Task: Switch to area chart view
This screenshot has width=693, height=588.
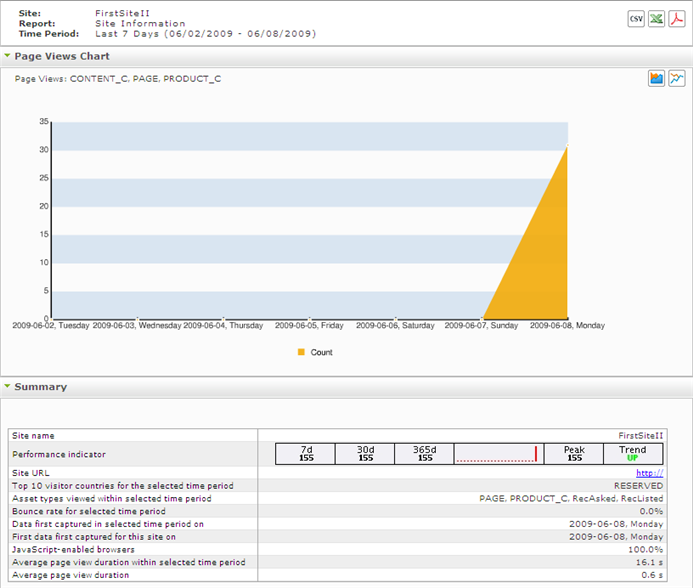Action: [656, 79]
